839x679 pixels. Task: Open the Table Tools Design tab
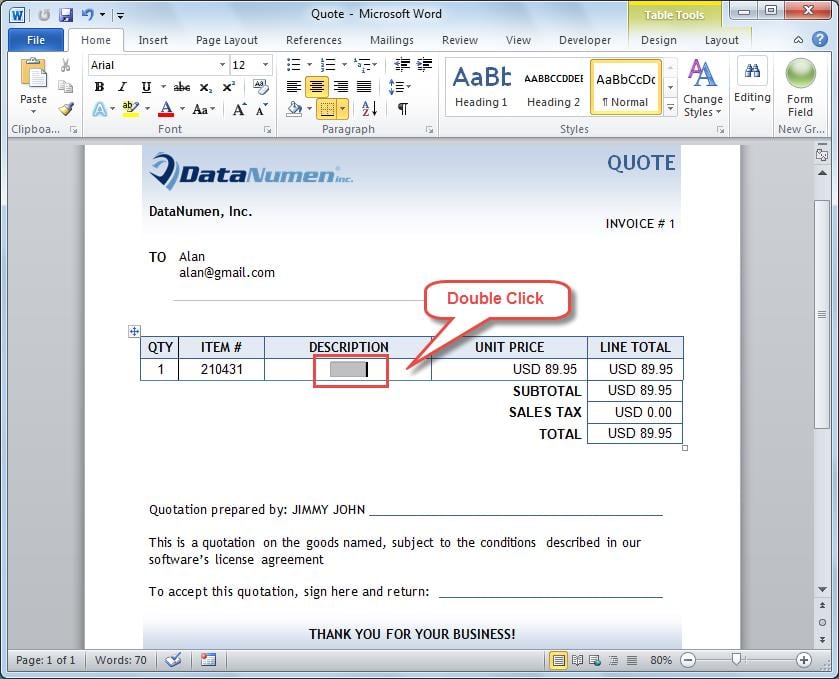(x=659, y=40)
